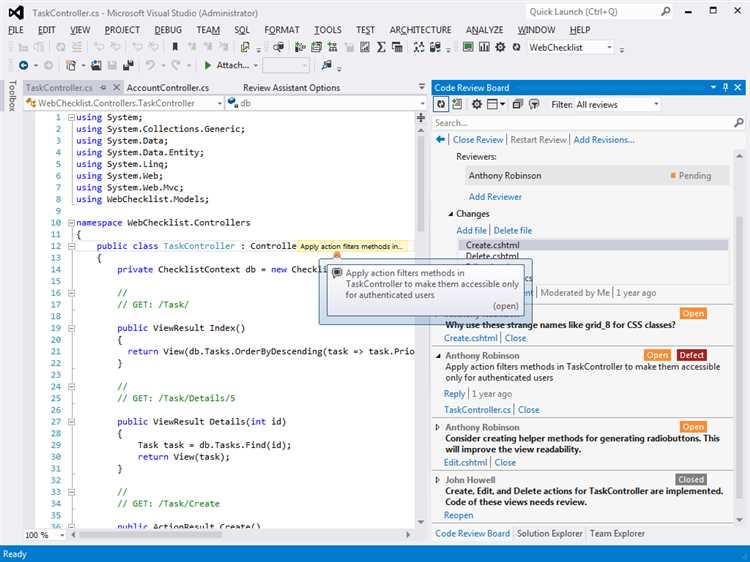
Task: Click the inline comment hint on line 12
Action: (x=353, y=246)
